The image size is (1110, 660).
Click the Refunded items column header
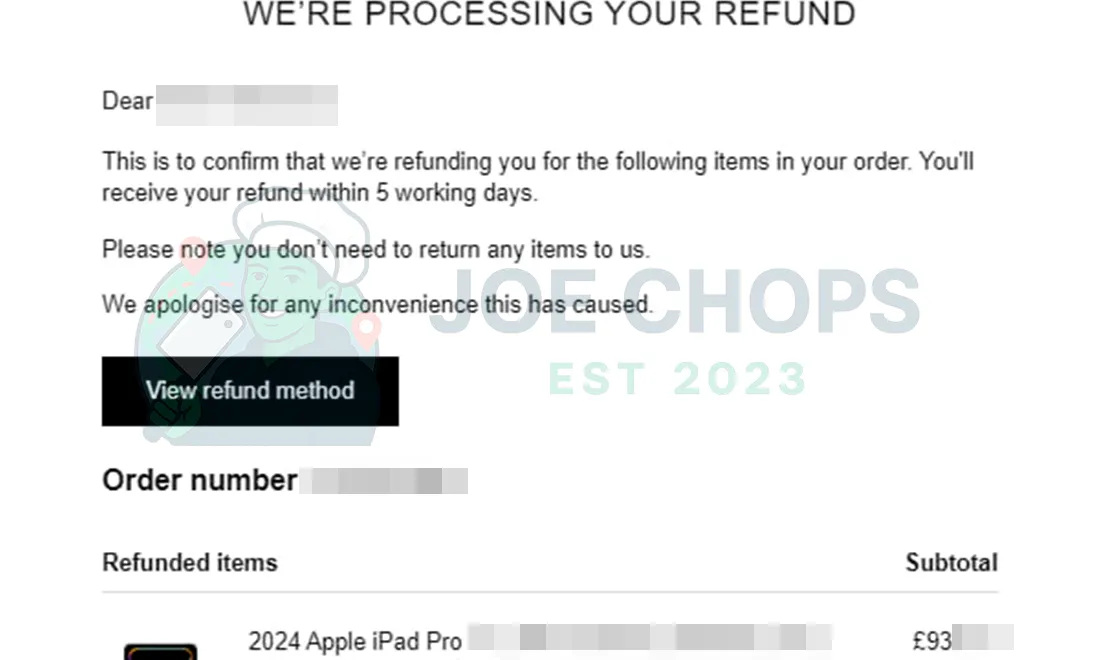189,562
